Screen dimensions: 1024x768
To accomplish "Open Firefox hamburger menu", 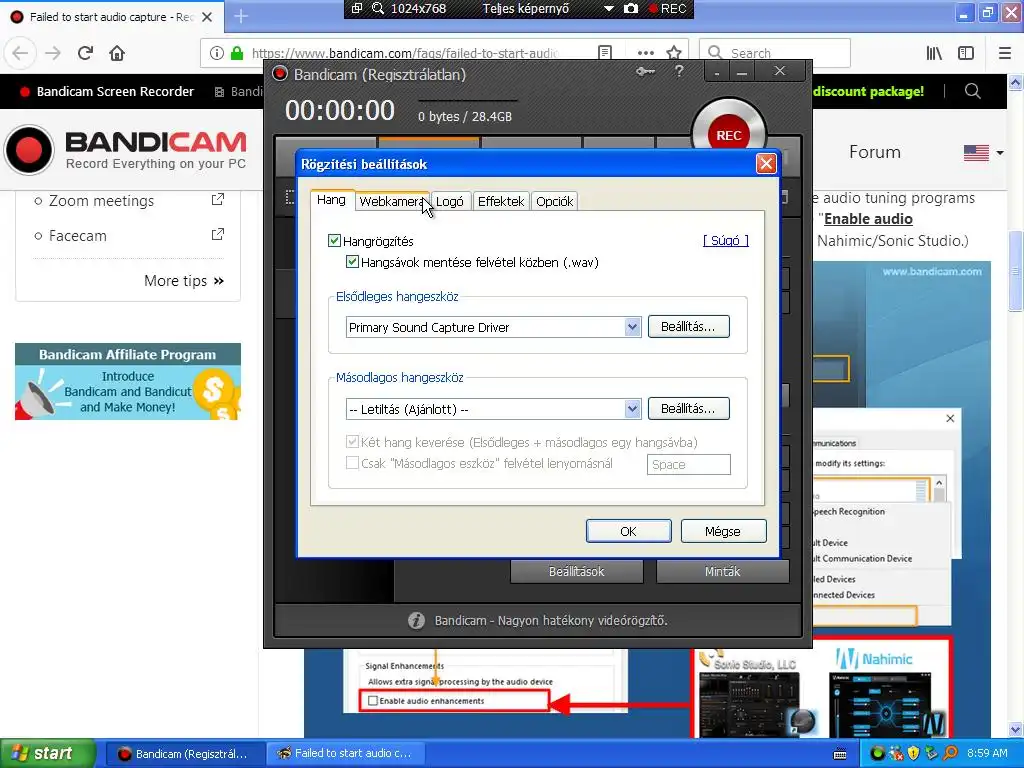I will (1005, 53).
